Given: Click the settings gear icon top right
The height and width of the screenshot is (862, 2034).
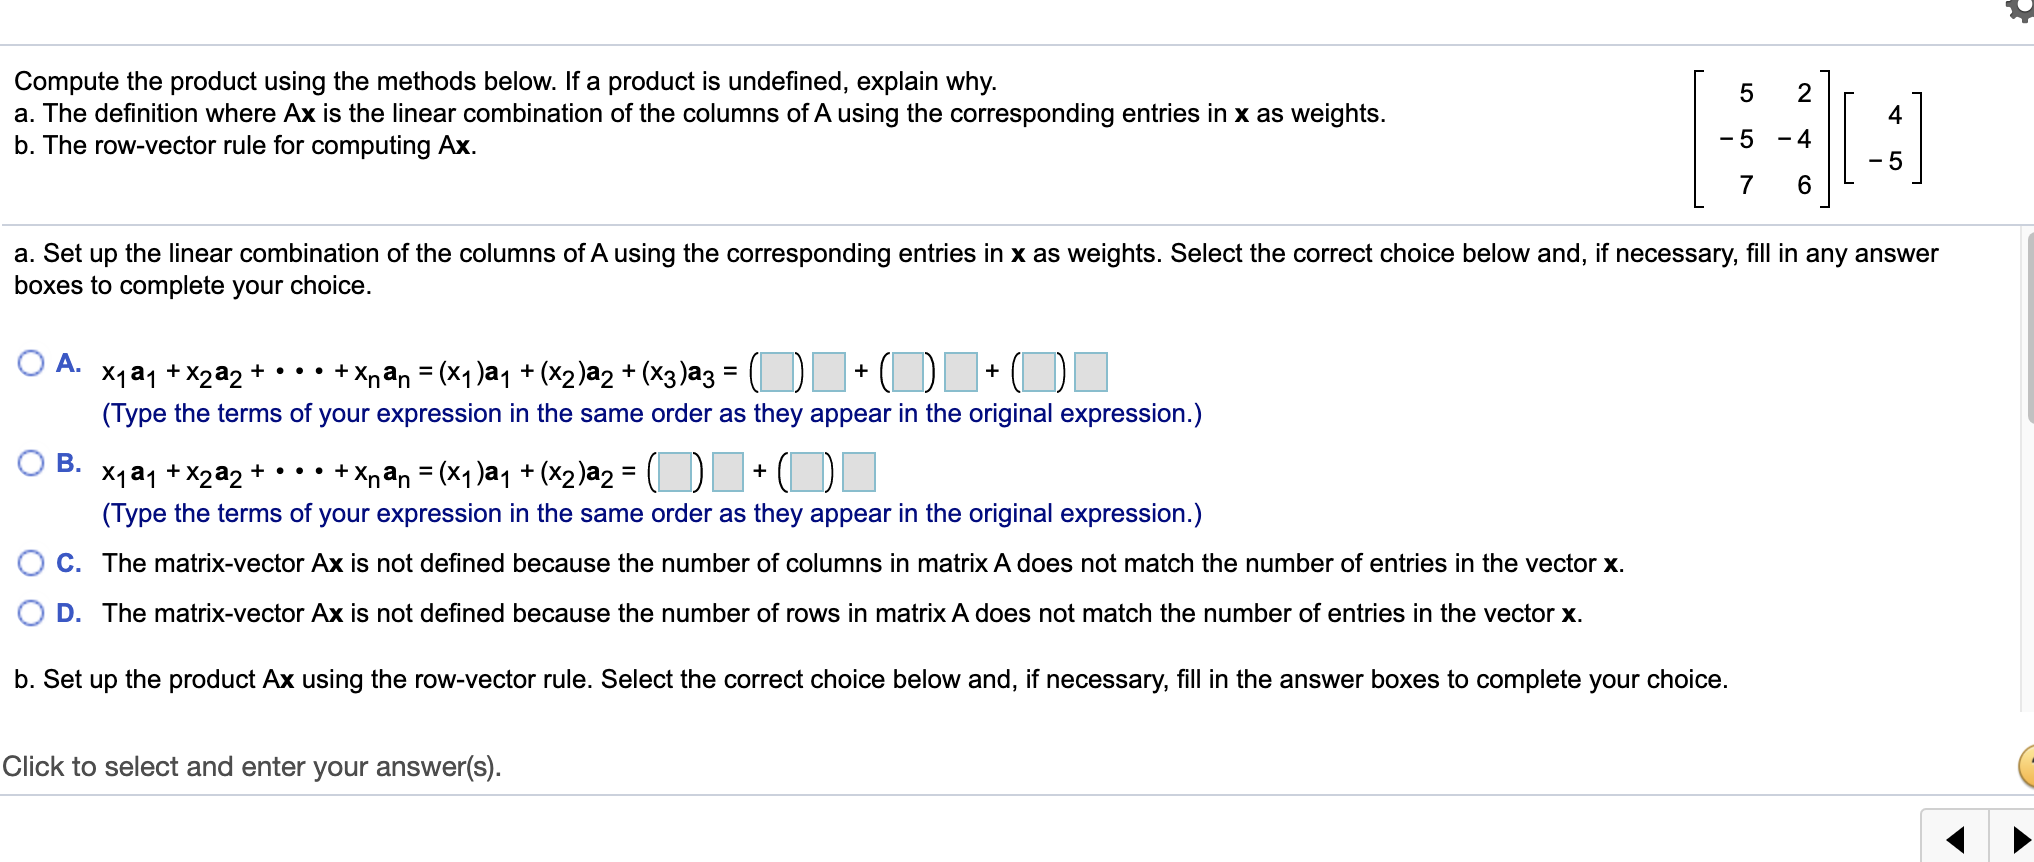Looking at the screenshot, I should click(x=2024, y=10).
